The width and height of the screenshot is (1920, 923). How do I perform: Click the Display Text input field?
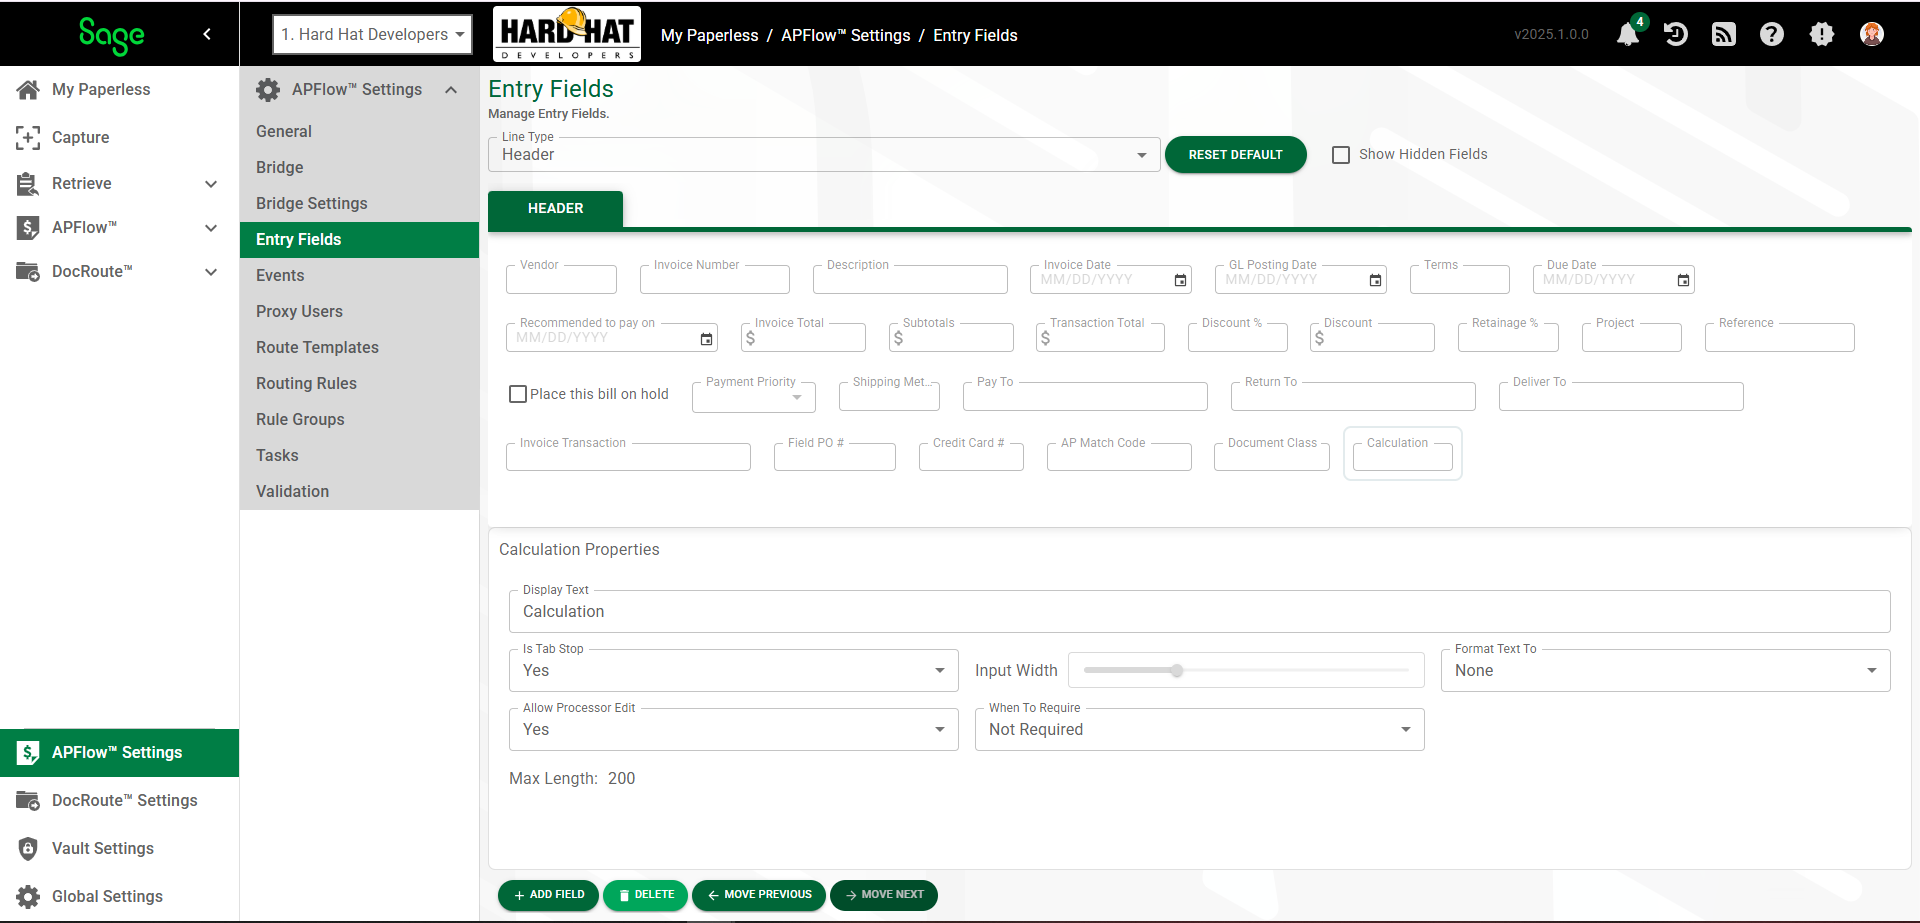[x=1199, y=611]
